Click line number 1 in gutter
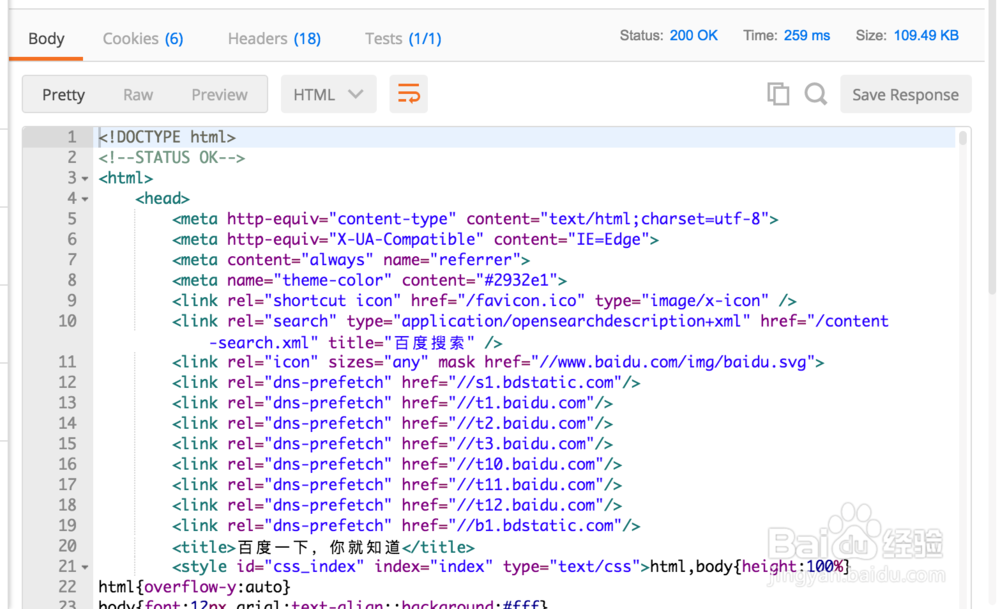This screenshot has width=1000, height=609. point(71,137)
